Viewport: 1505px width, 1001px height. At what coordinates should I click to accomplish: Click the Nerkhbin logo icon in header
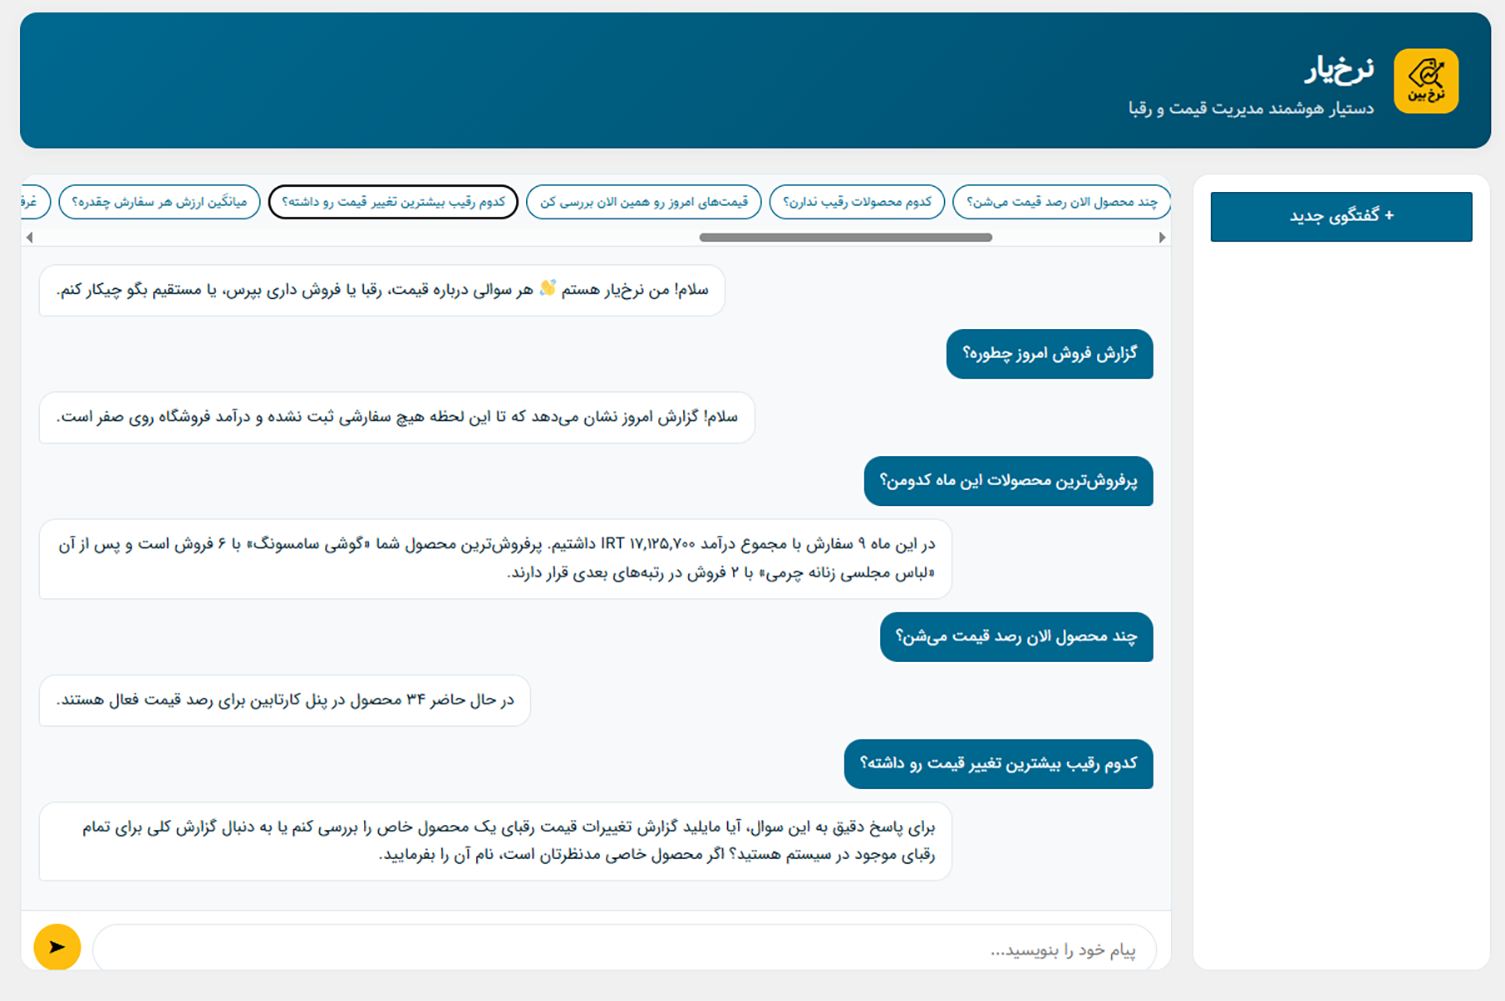[x=1426, y=81]
